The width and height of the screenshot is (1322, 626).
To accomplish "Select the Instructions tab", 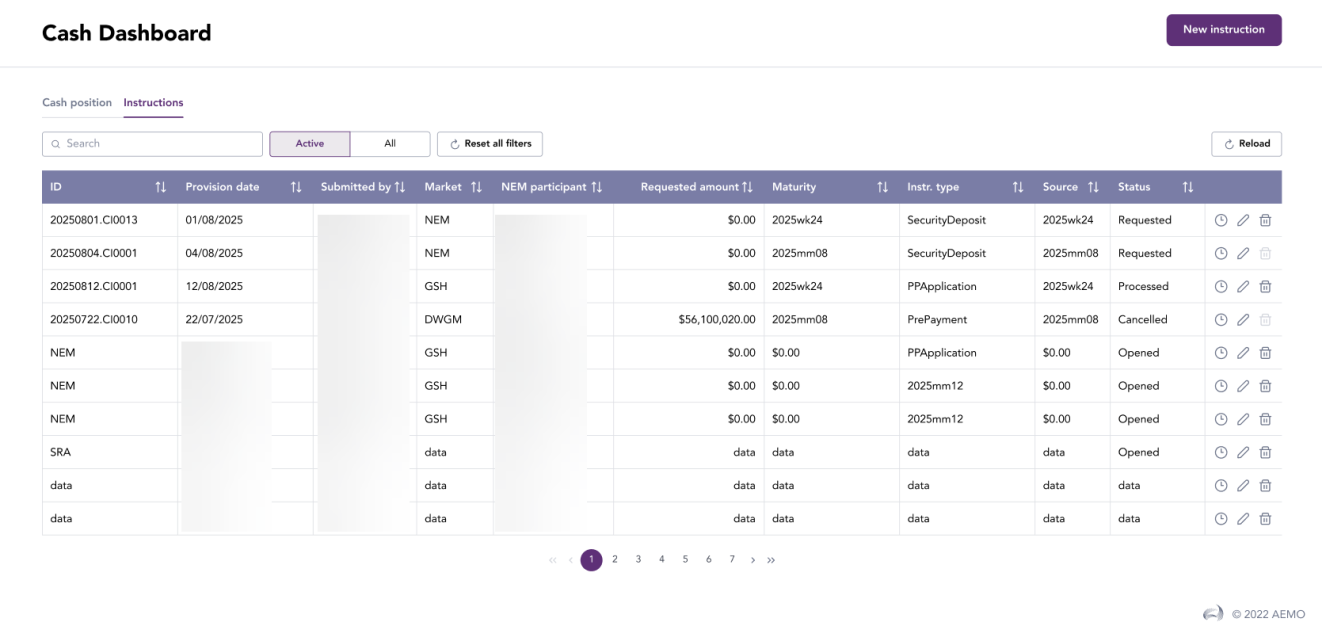I will [153, 103].
